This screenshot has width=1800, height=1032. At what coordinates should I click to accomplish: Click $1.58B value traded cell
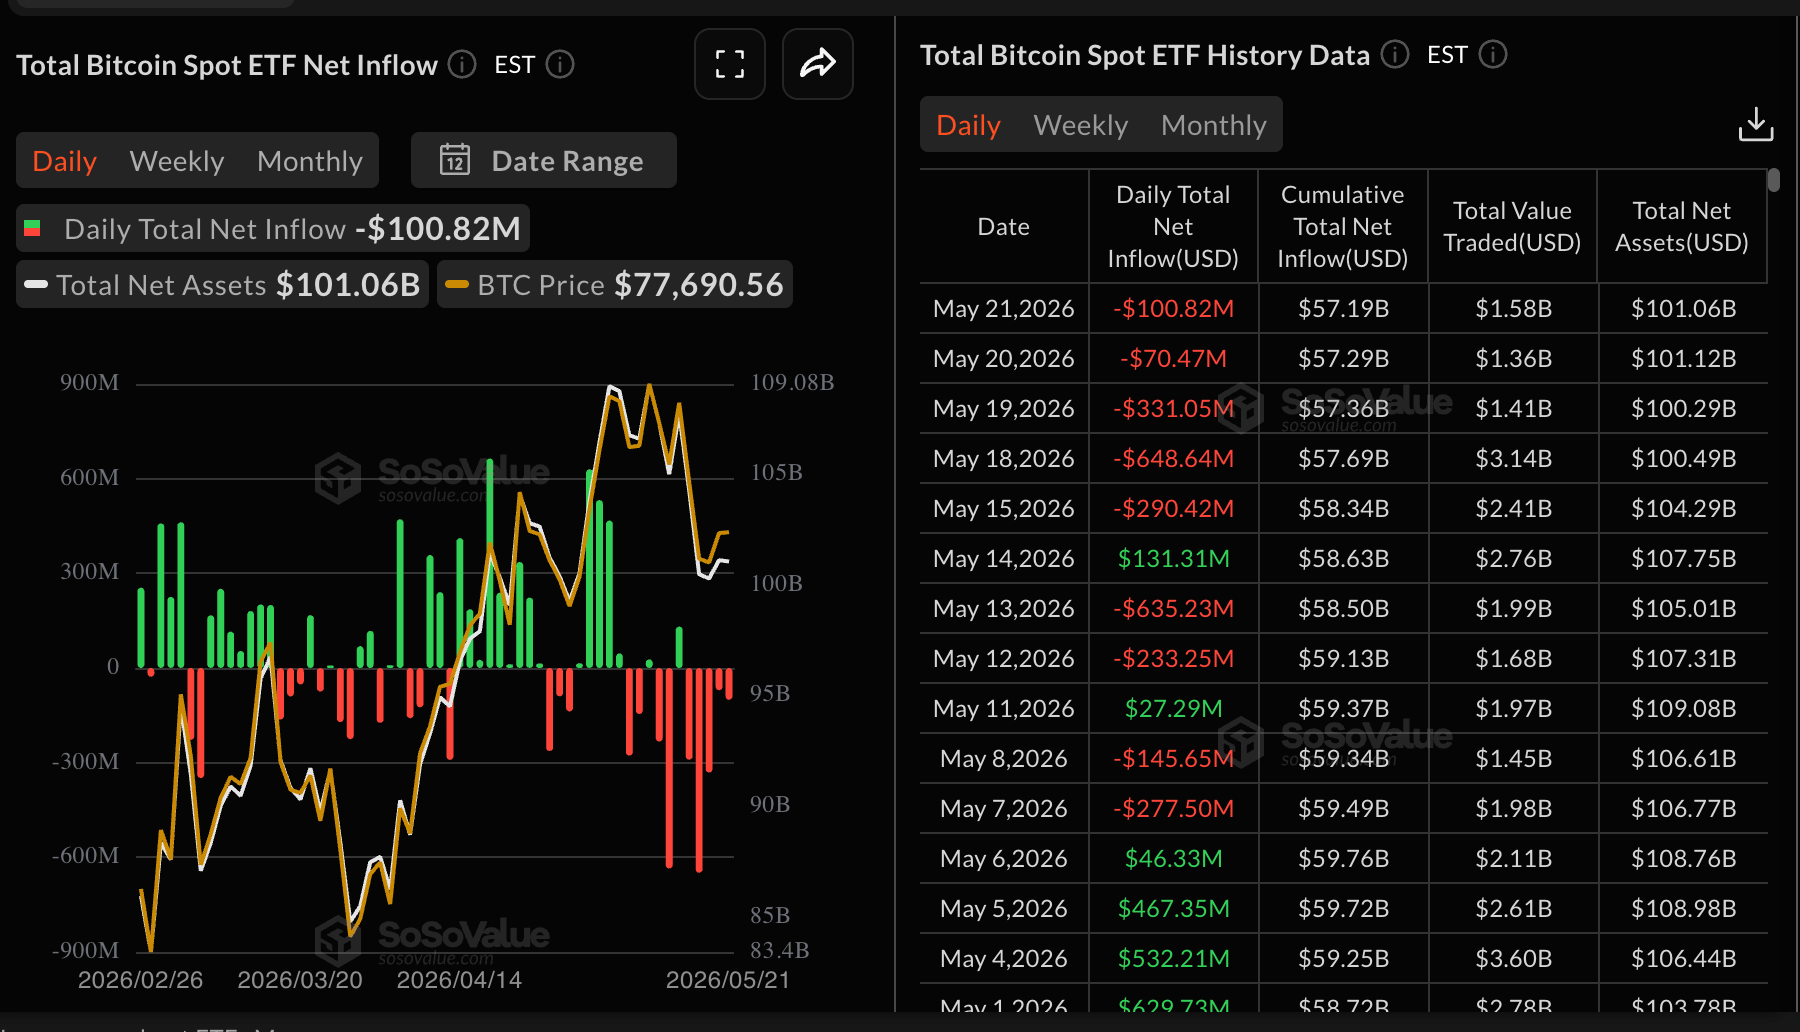pos(1513,309)
